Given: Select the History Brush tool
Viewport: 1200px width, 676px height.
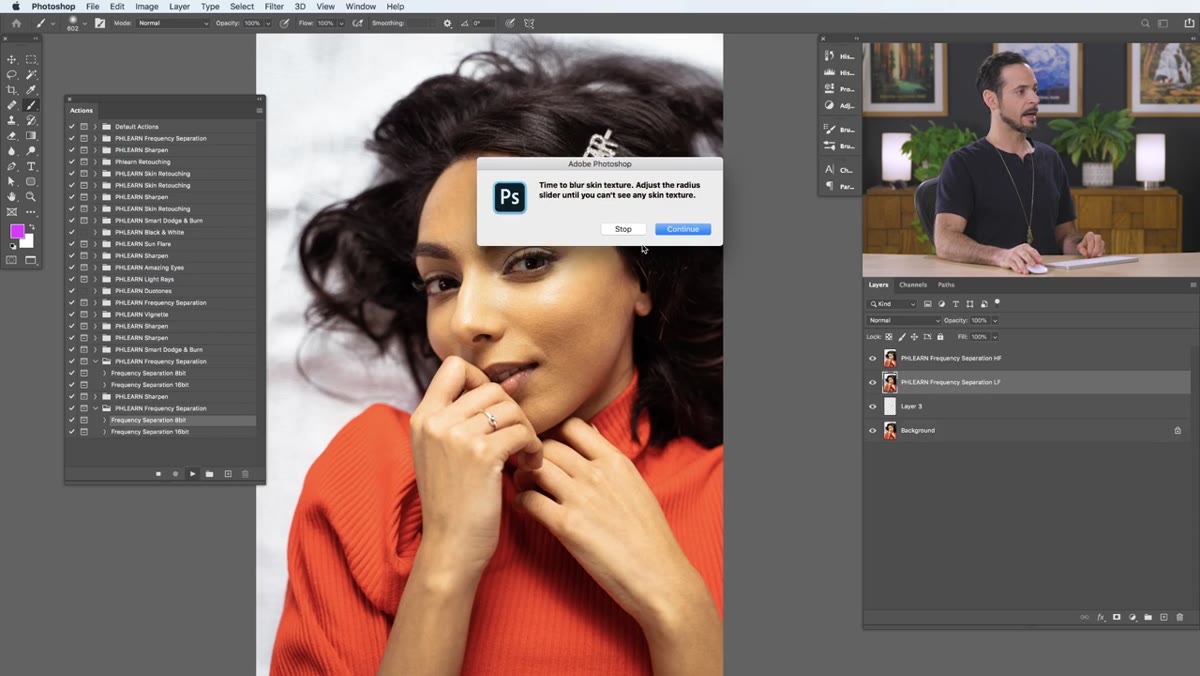Looking at the screenshot, I should (31, 120).
